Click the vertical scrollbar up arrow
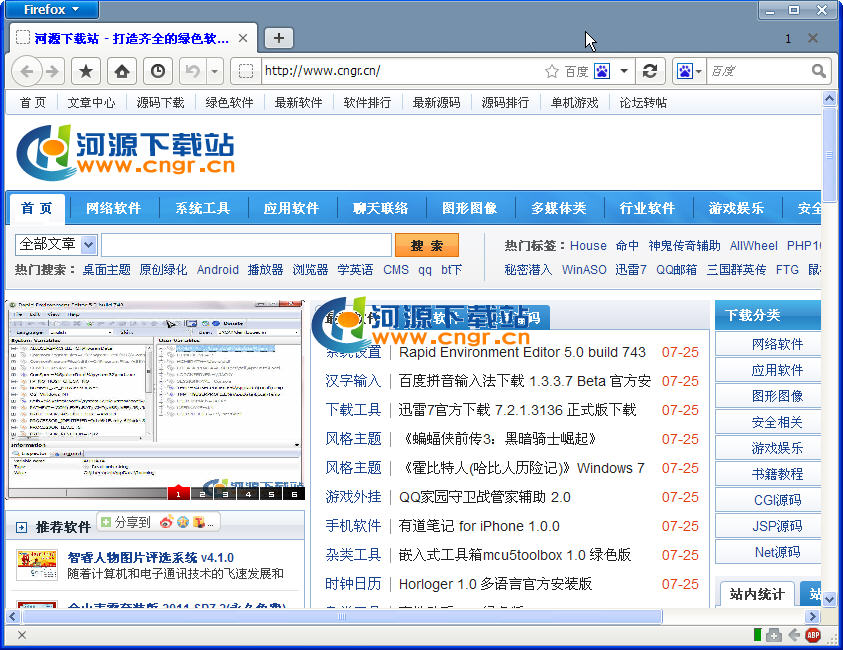Viewport: 843px width, 650px height. [829, 98]
